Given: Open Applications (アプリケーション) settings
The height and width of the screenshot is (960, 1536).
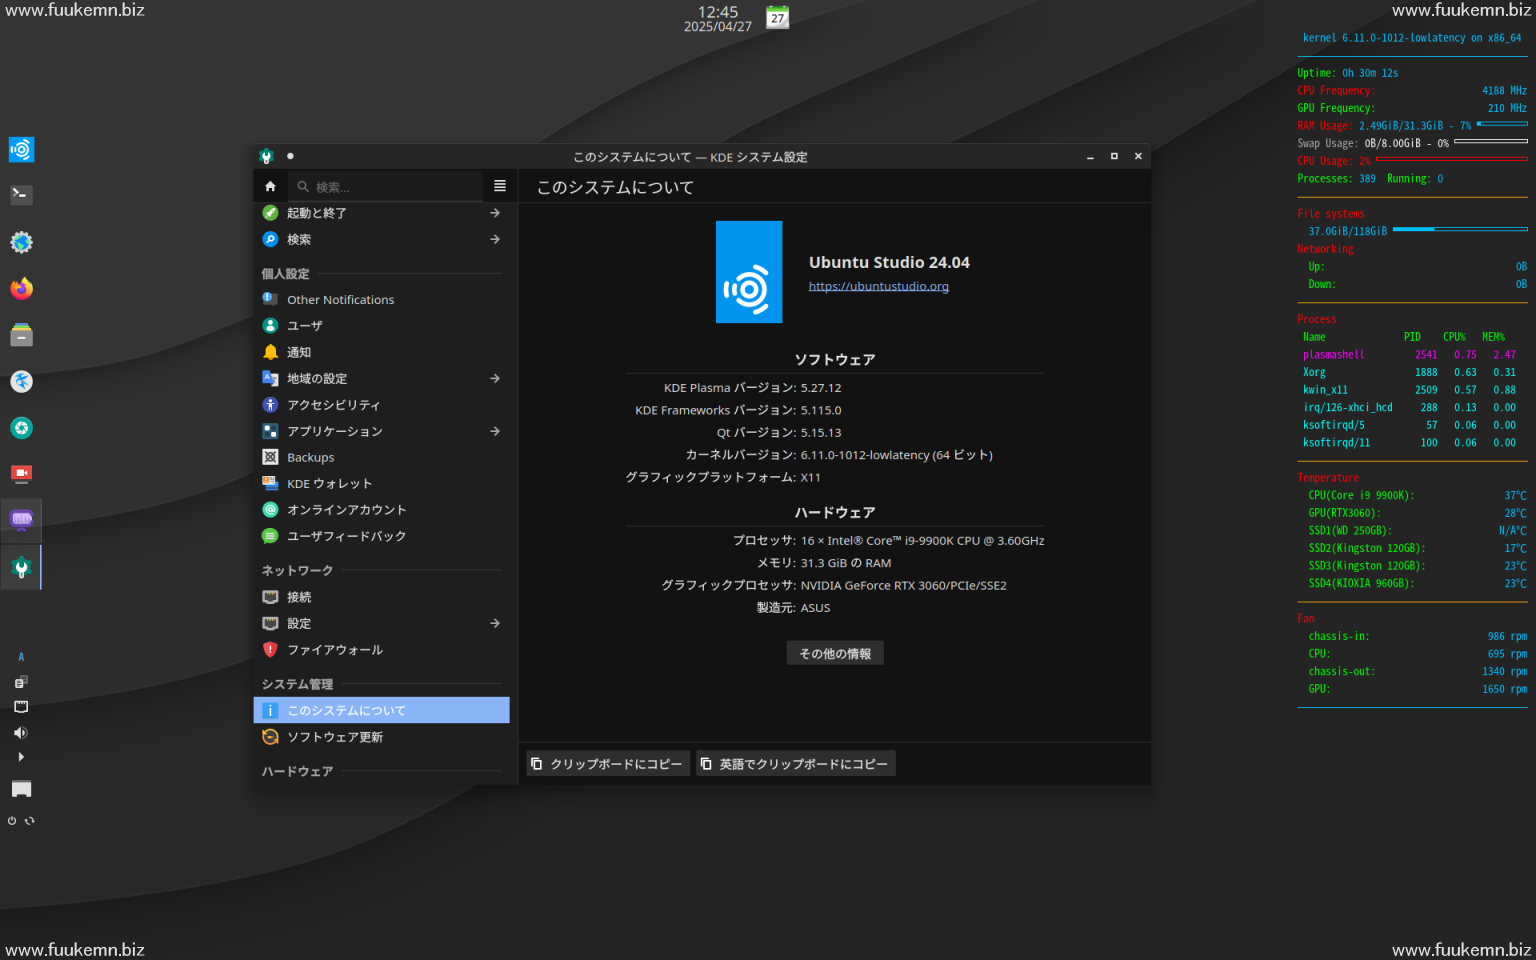Looking at the screenshot, I should click(x=381, y=431).
